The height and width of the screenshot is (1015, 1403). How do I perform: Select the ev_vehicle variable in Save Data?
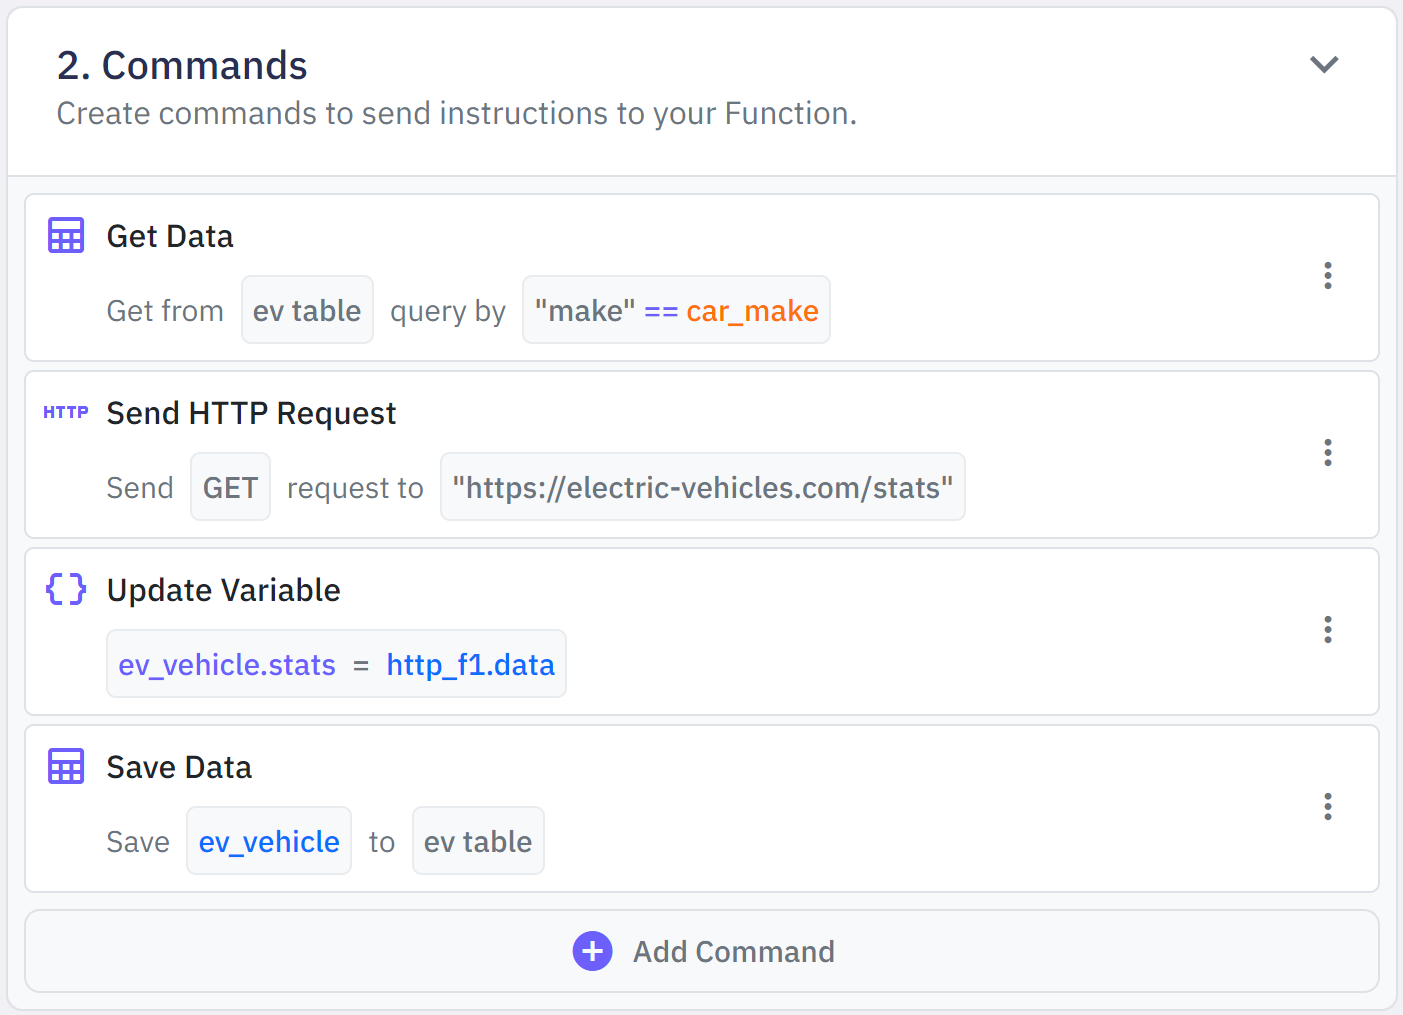point(269,841)
